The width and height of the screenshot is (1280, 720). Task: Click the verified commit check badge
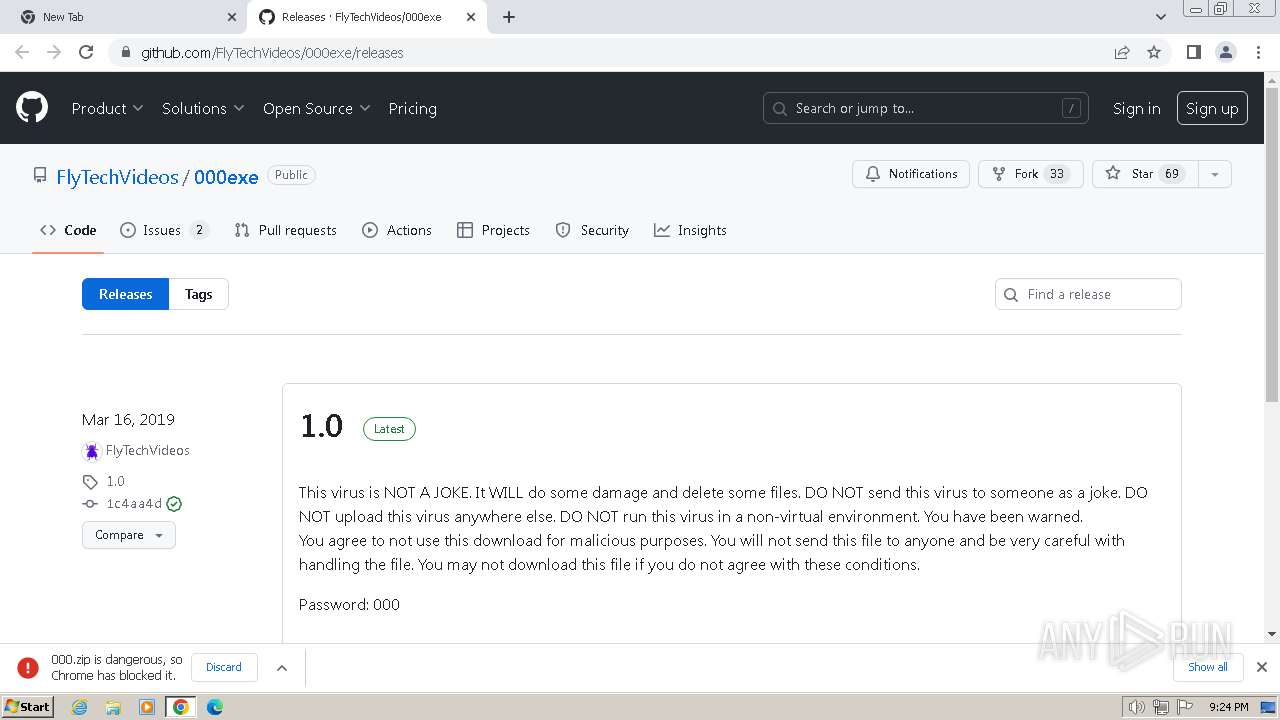click(174, 504)
